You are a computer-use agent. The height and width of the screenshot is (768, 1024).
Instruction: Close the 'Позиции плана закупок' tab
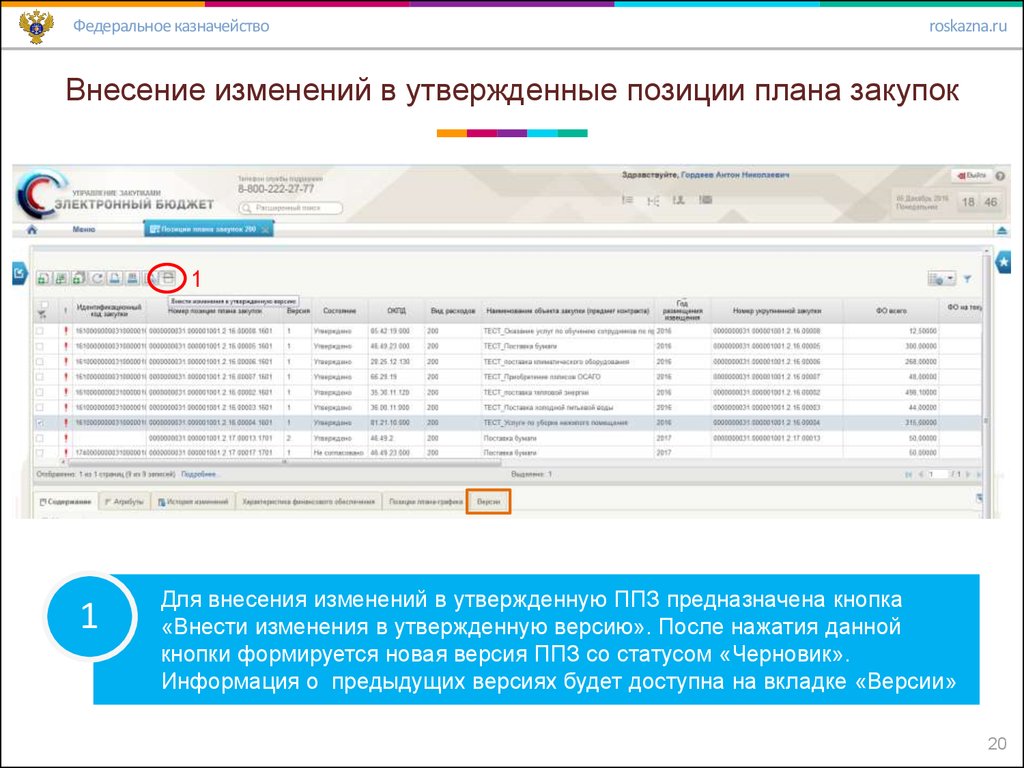pyautogui.click(x=265, y=230)
